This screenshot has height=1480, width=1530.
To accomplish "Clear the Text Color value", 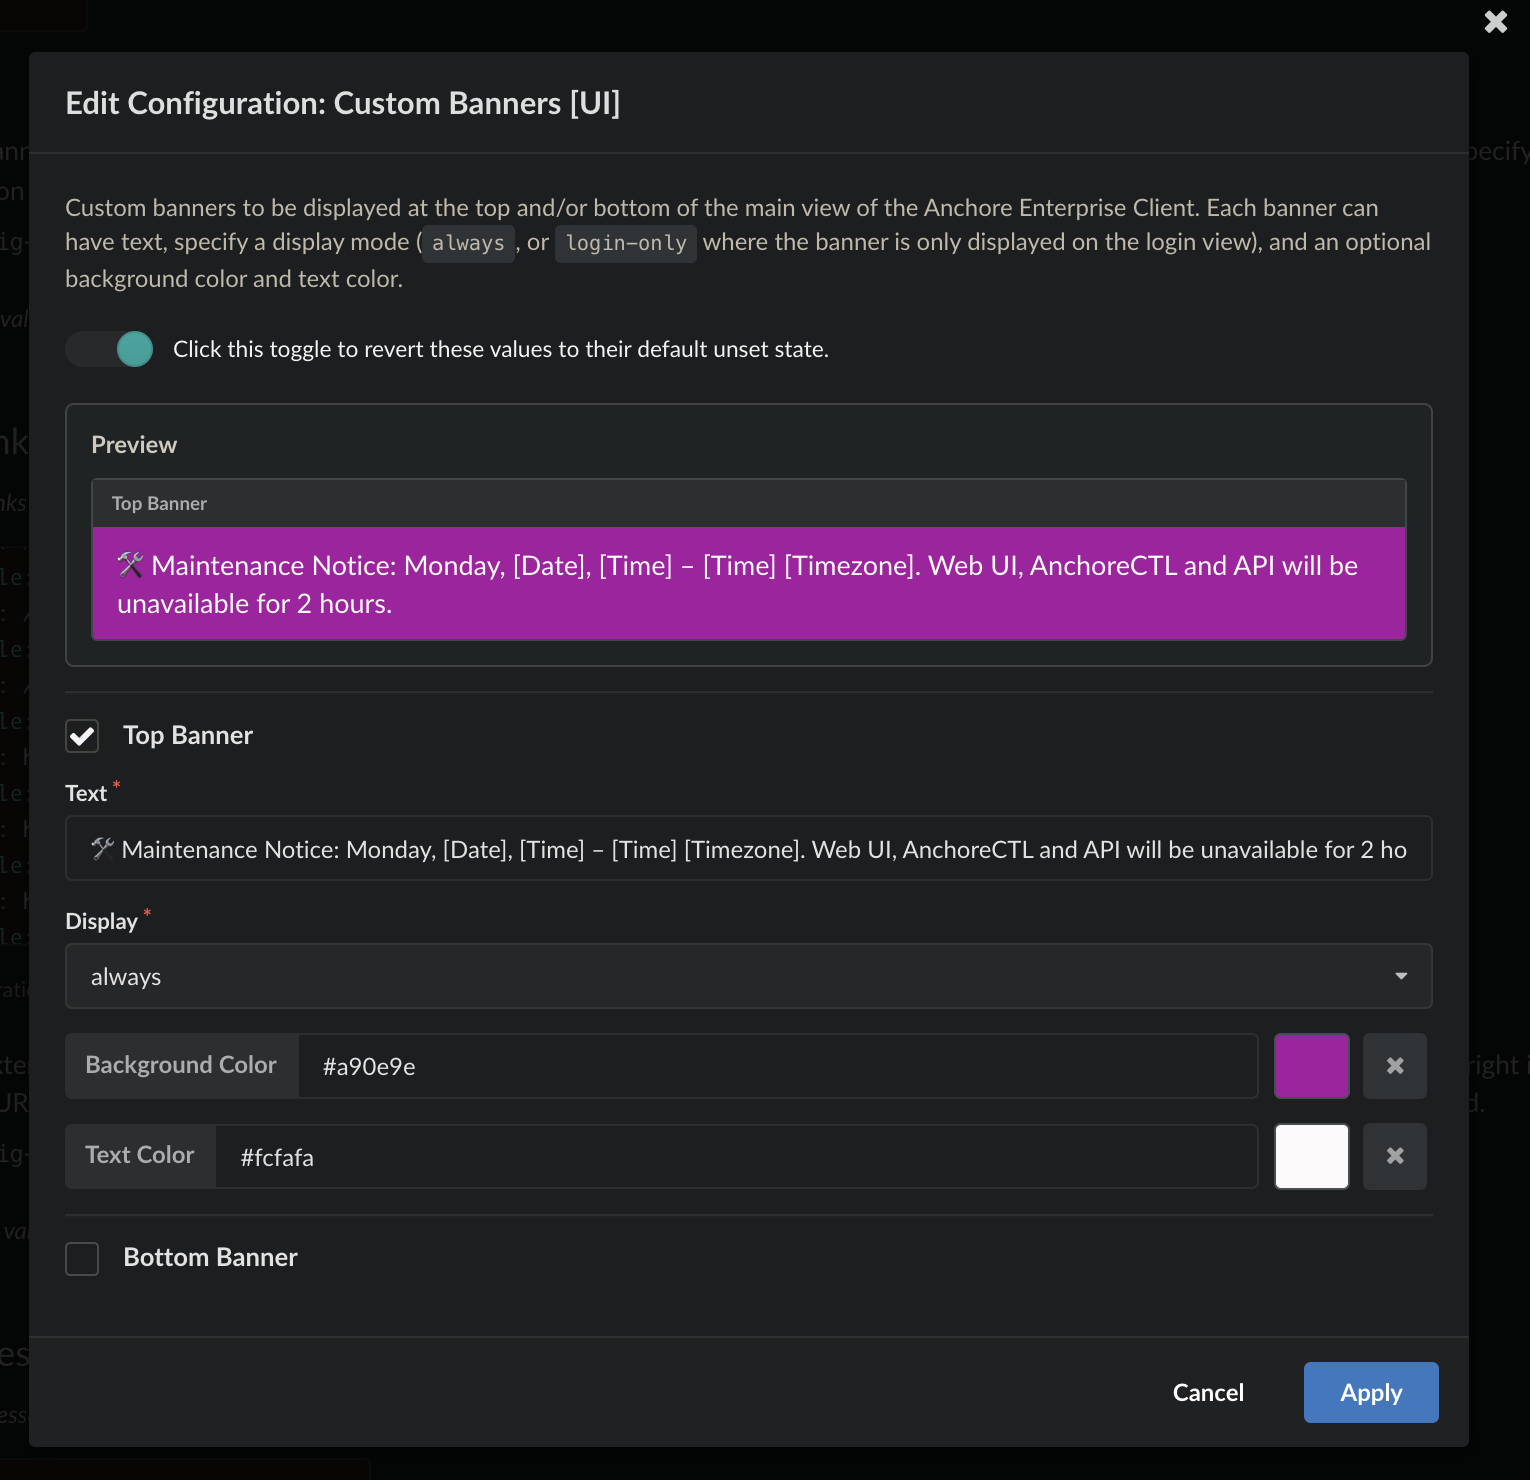I will click(1394, 1156).
